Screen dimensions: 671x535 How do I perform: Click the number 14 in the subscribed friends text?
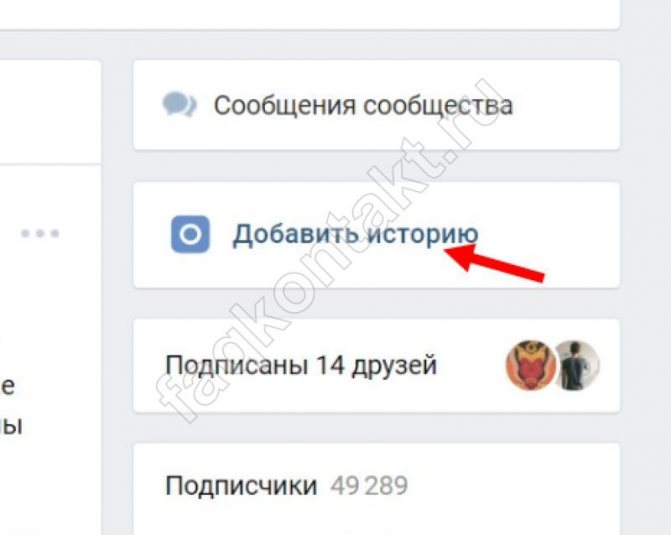(330, 365)
